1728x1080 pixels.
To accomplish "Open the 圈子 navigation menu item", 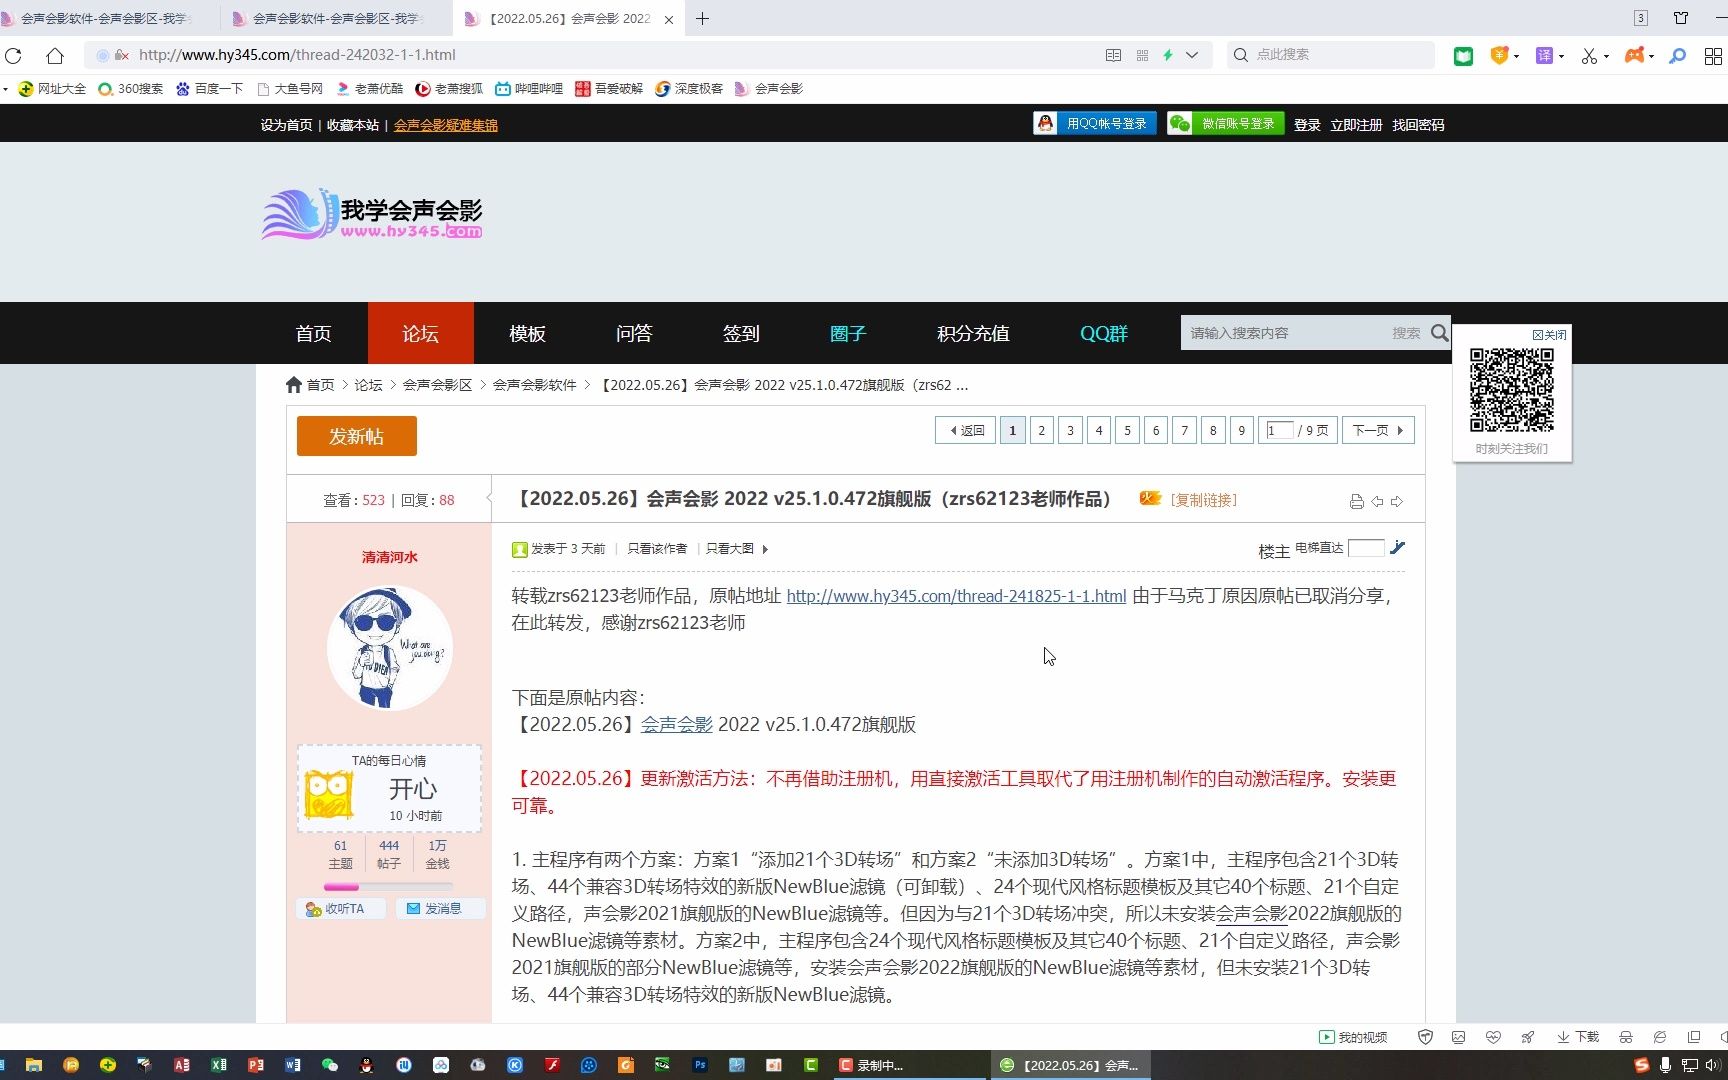I will tap(848, 333).
